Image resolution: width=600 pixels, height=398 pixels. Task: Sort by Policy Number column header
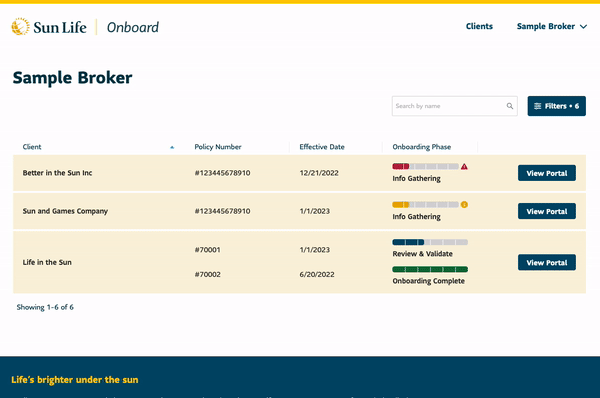[x=218, y=147]
